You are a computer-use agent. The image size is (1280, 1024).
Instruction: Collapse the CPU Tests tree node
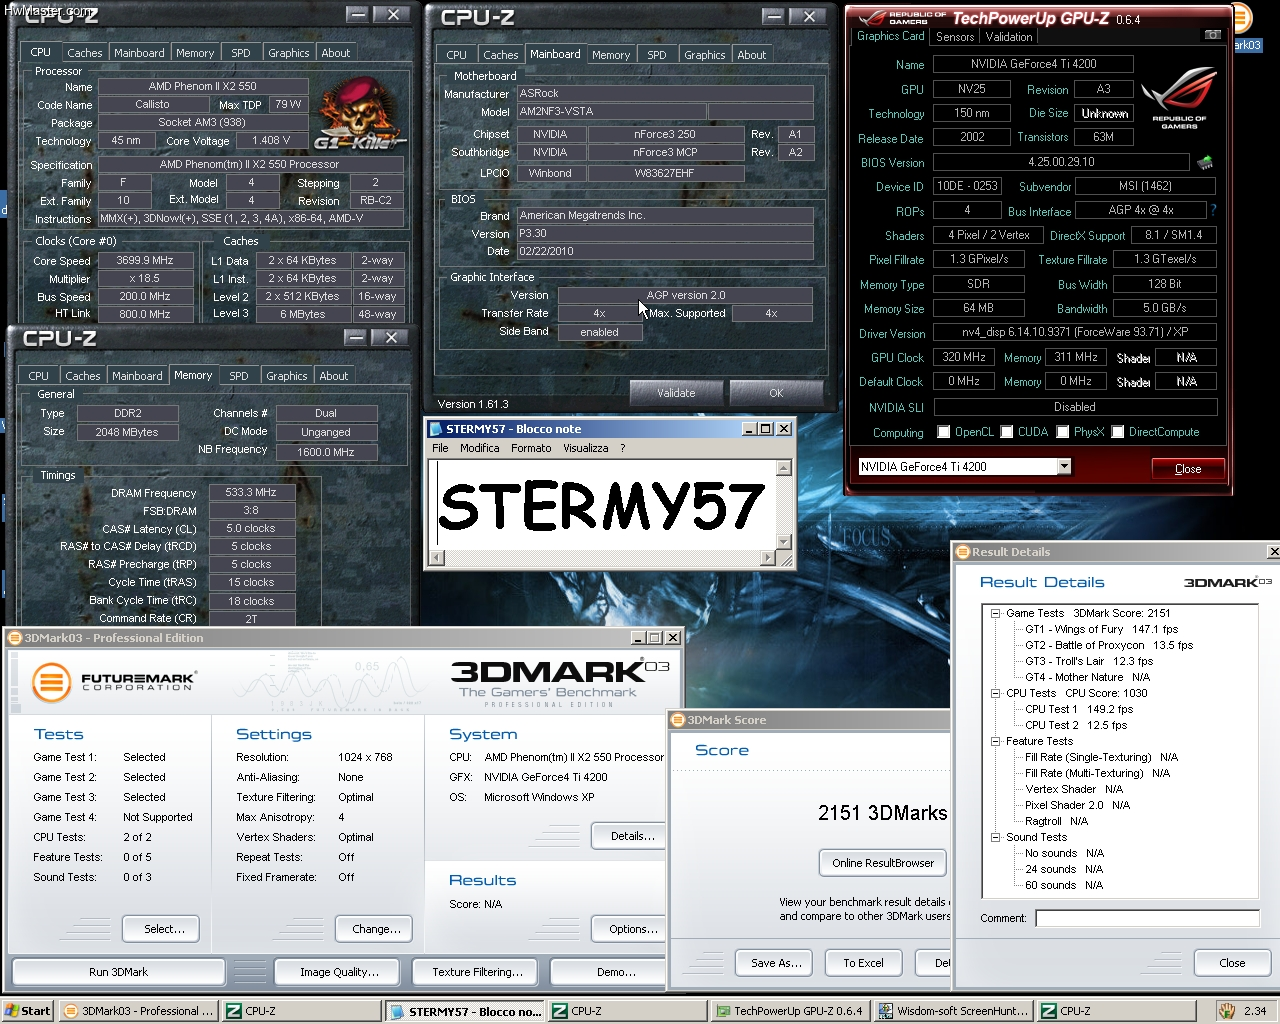995,693
